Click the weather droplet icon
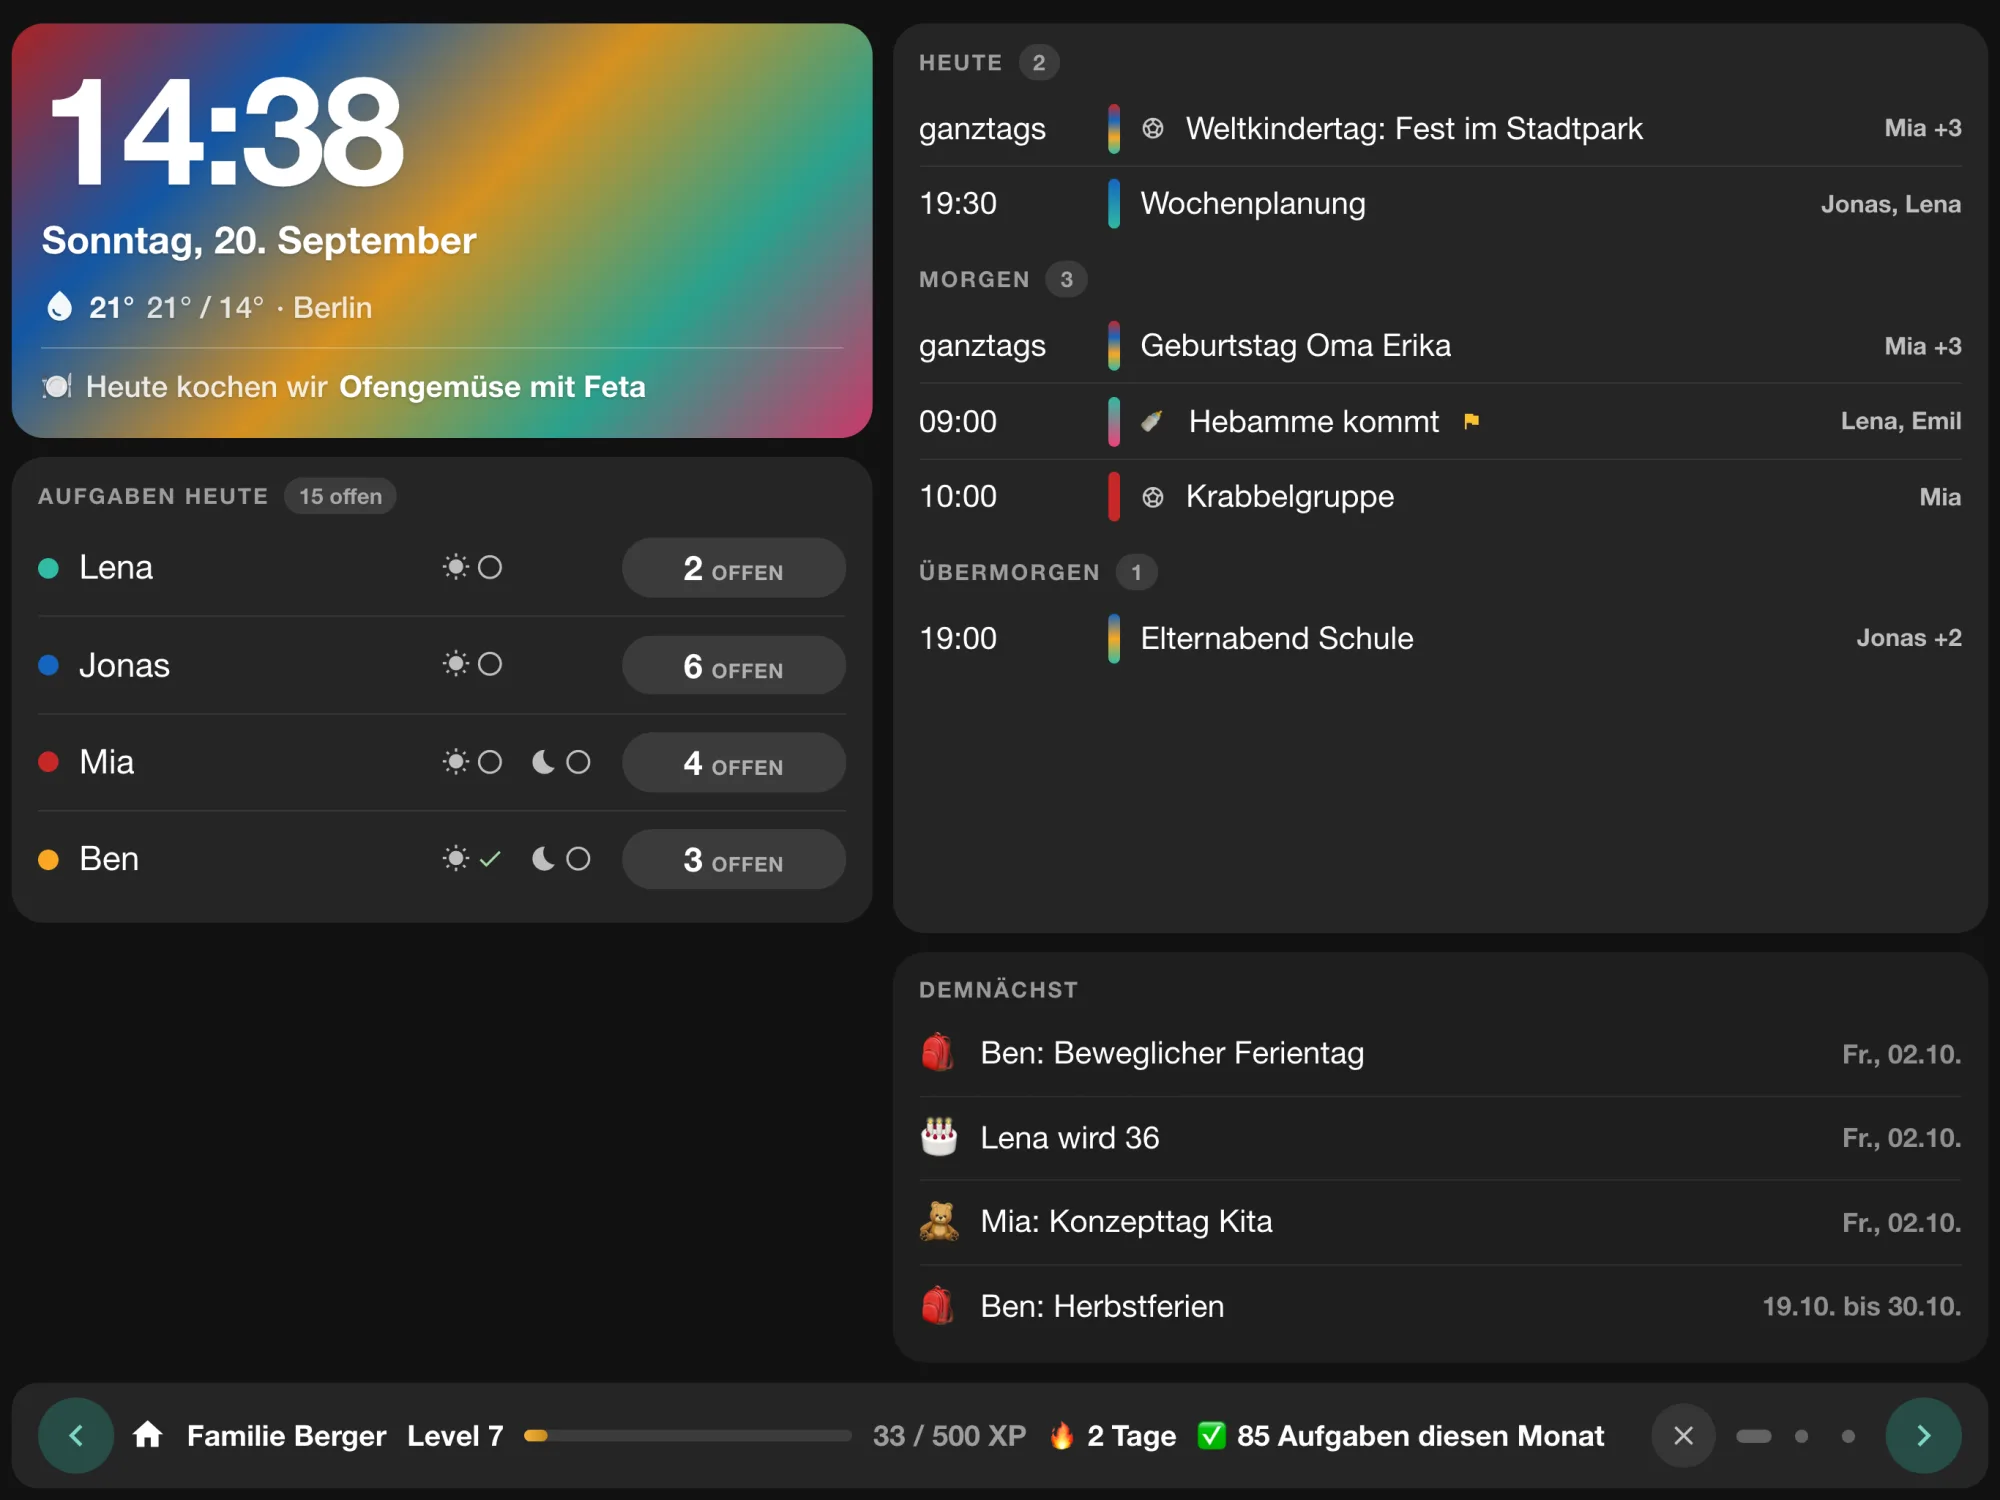 click(60, 307)
